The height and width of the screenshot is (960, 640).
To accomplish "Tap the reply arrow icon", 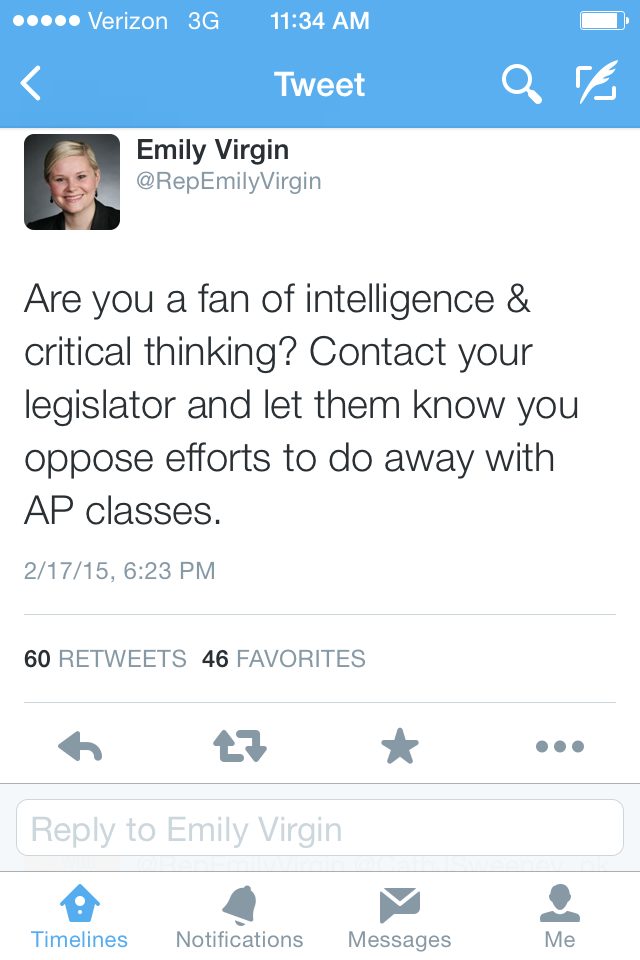I will click(80, 746).
